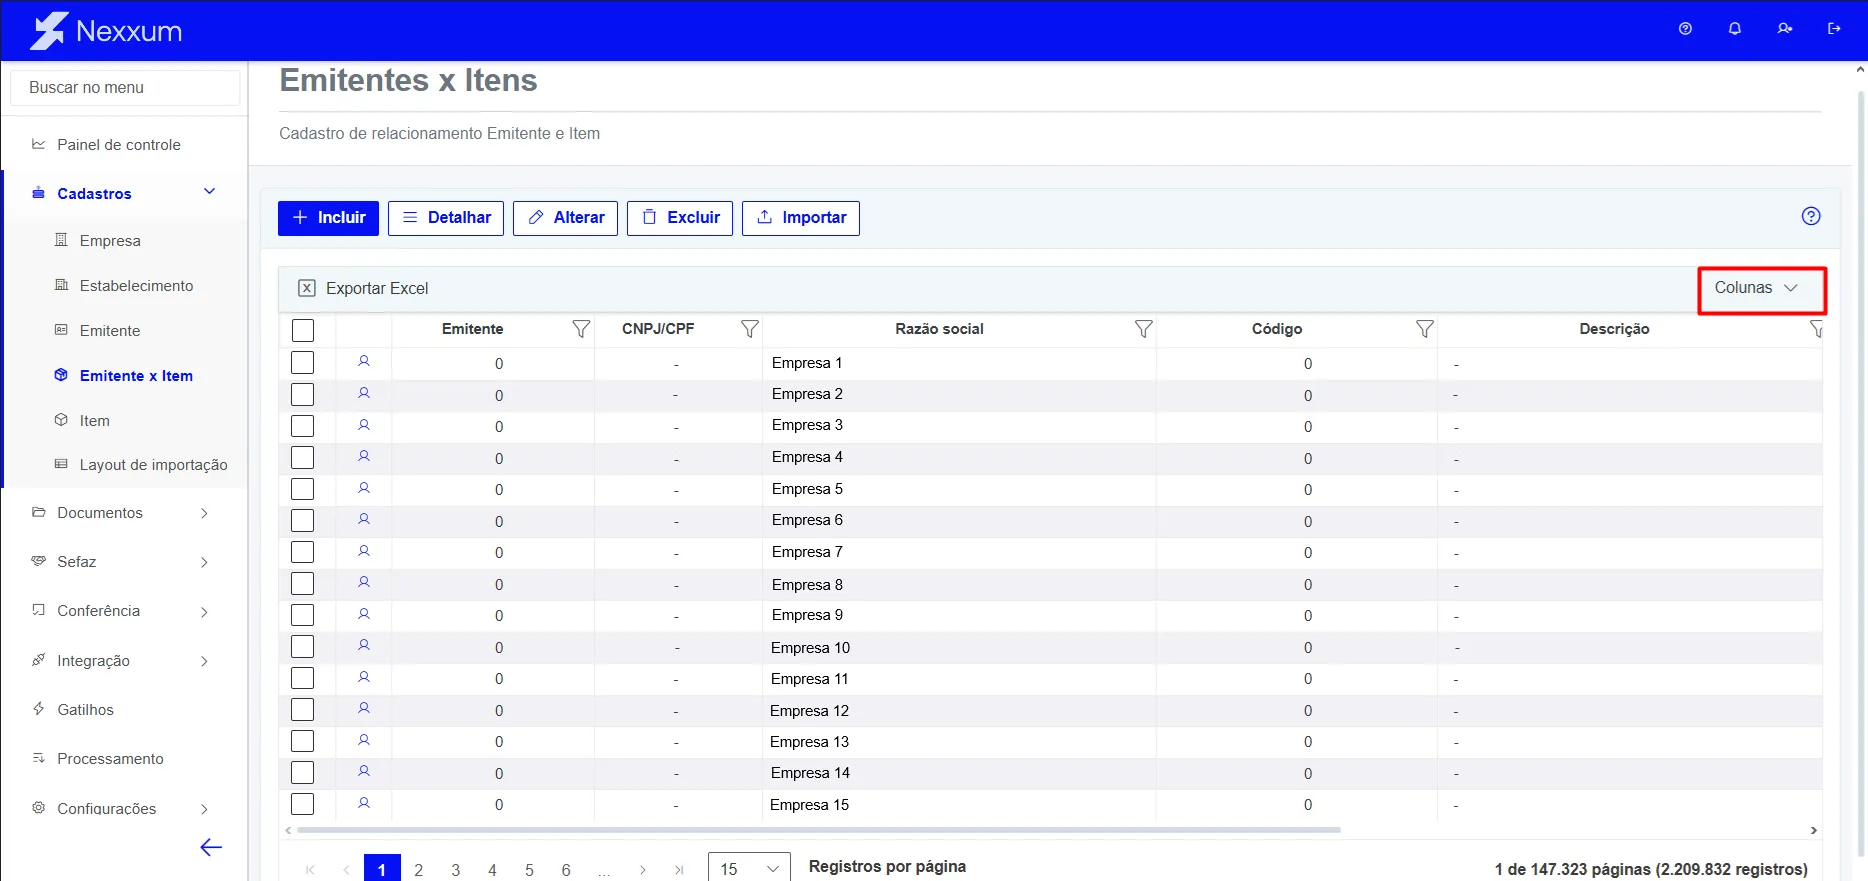Open the notifications bell icon

click(1735, 29)
